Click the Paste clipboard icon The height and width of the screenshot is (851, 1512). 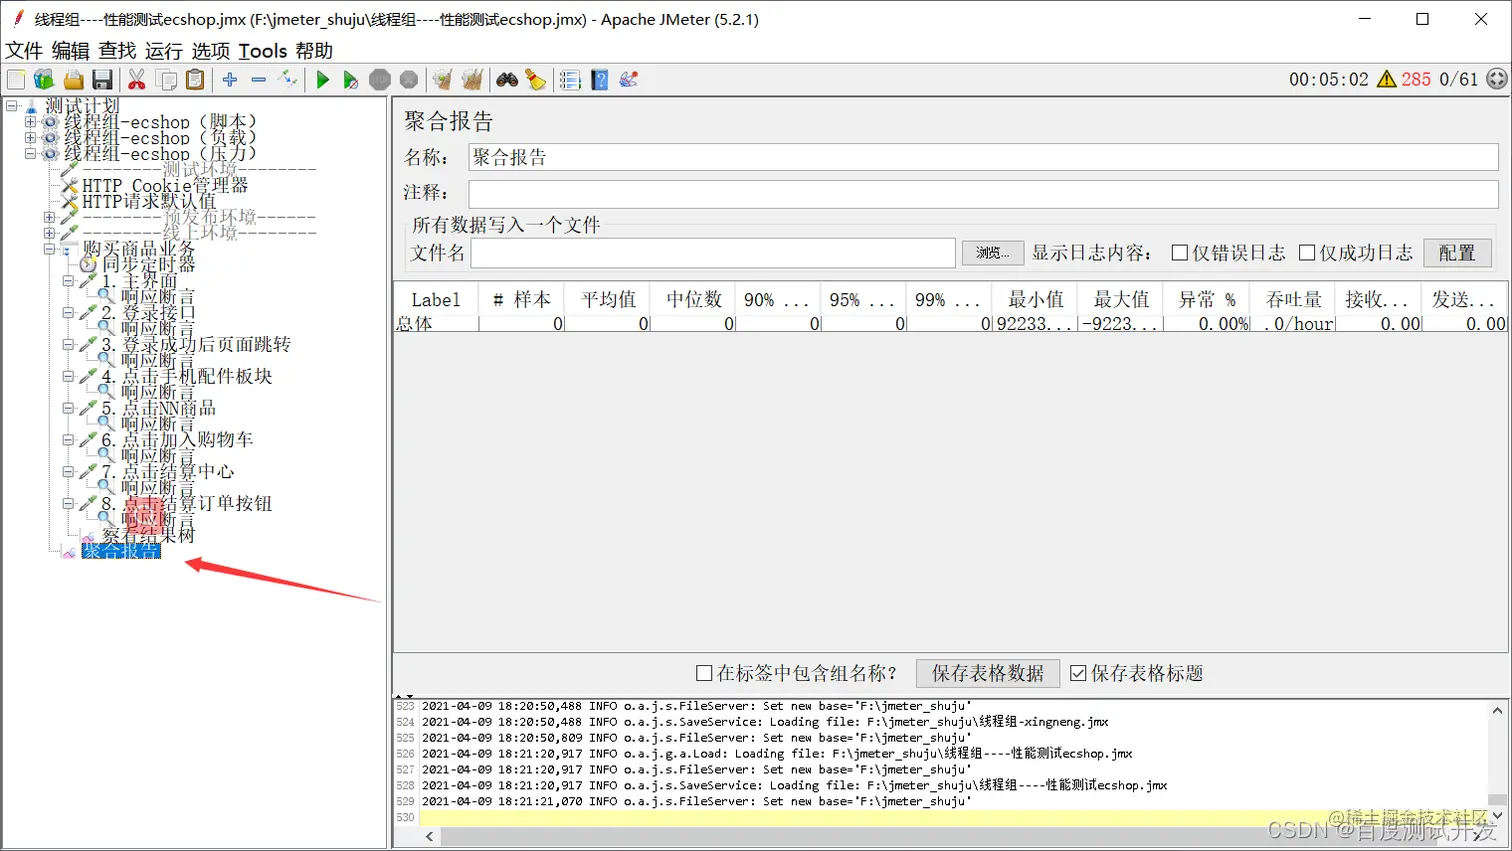pyautogui.click(x=196, y=80)
